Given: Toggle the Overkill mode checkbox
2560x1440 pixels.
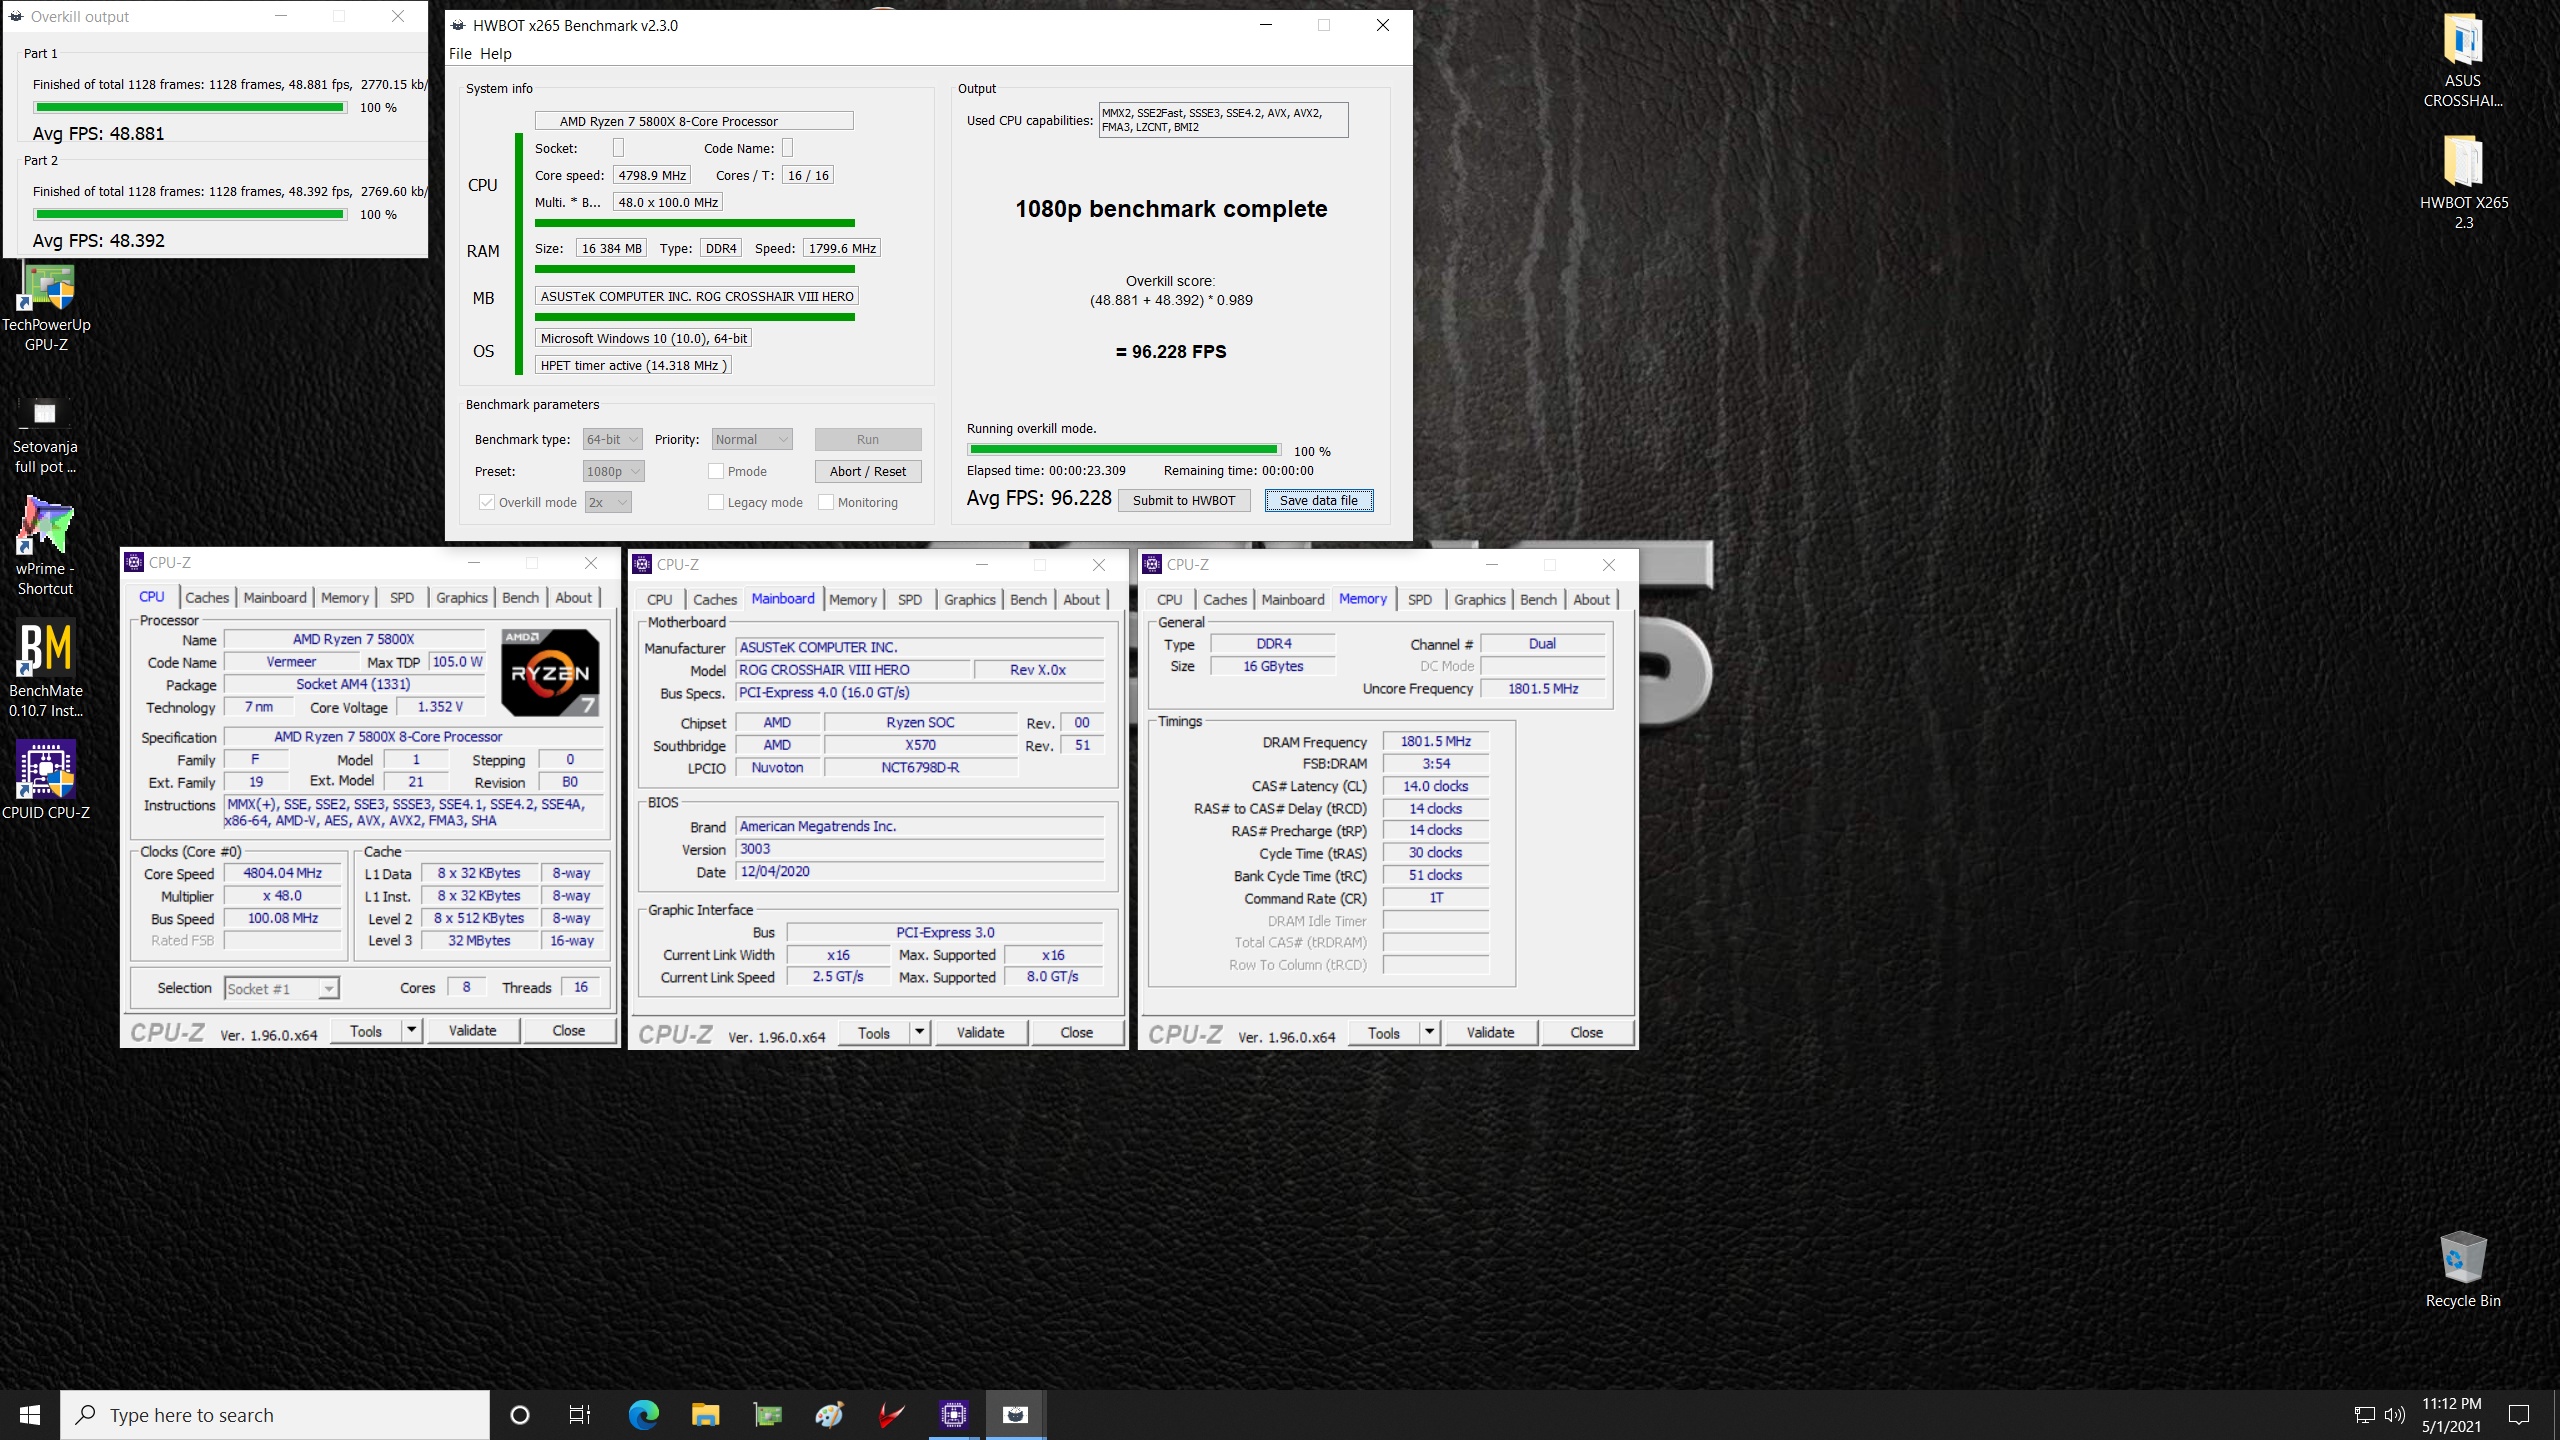Looking at the screenshot, I should pos(486,502).
